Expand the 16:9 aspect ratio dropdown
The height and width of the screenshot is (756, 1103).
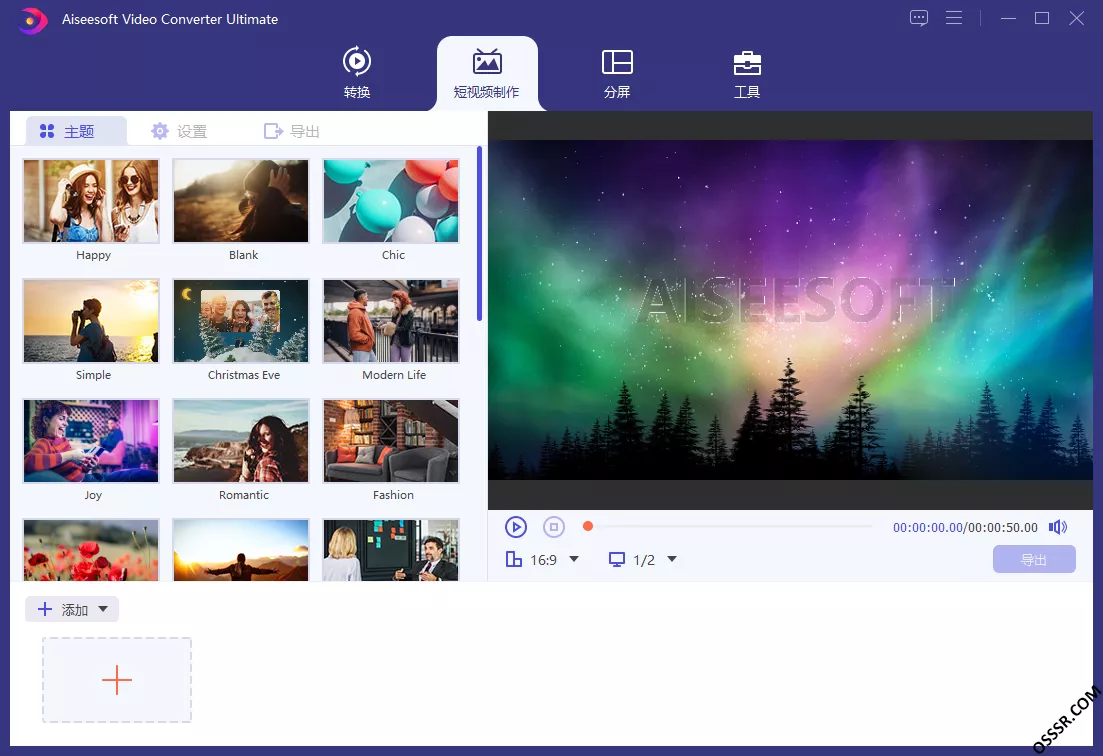tap(574, 559)
